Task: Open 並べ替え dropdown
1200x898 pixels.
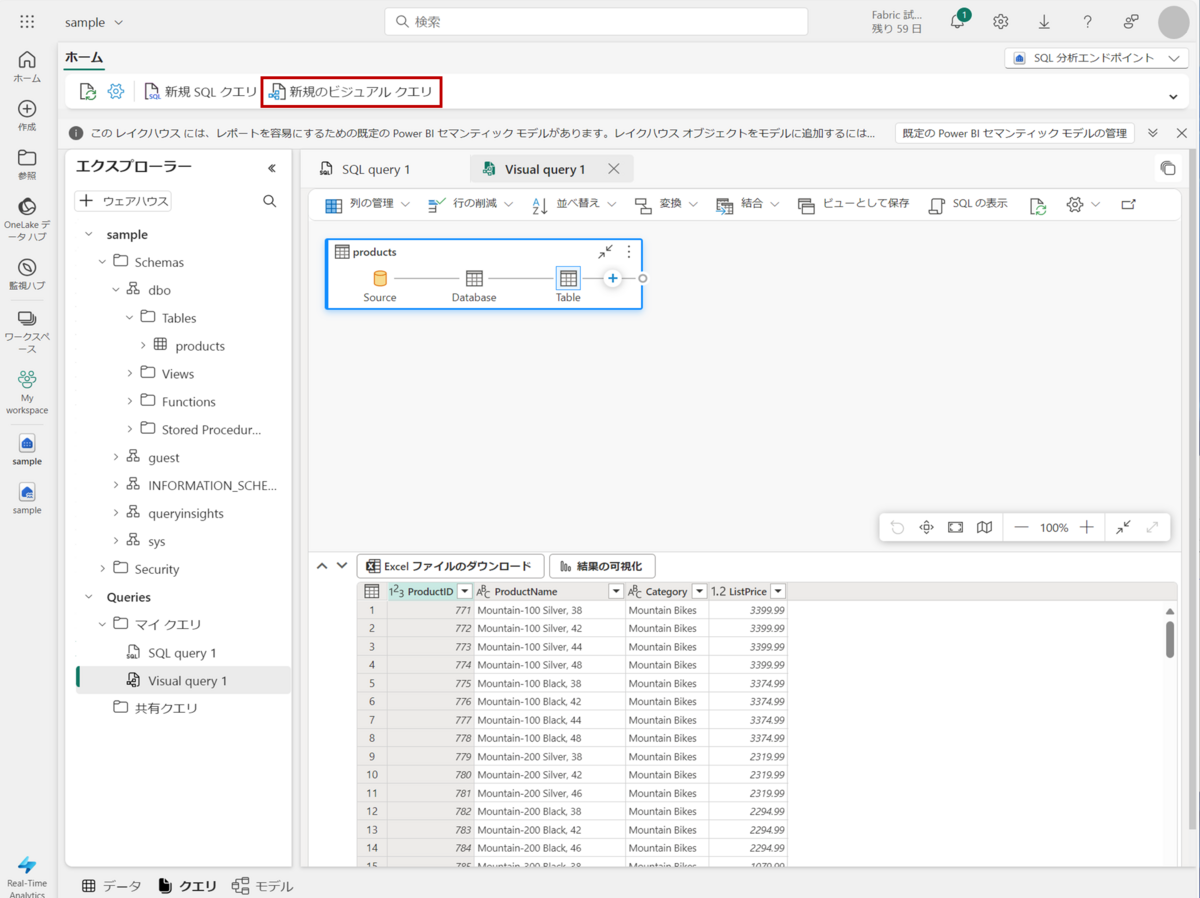Action: [x=574, y=204]
